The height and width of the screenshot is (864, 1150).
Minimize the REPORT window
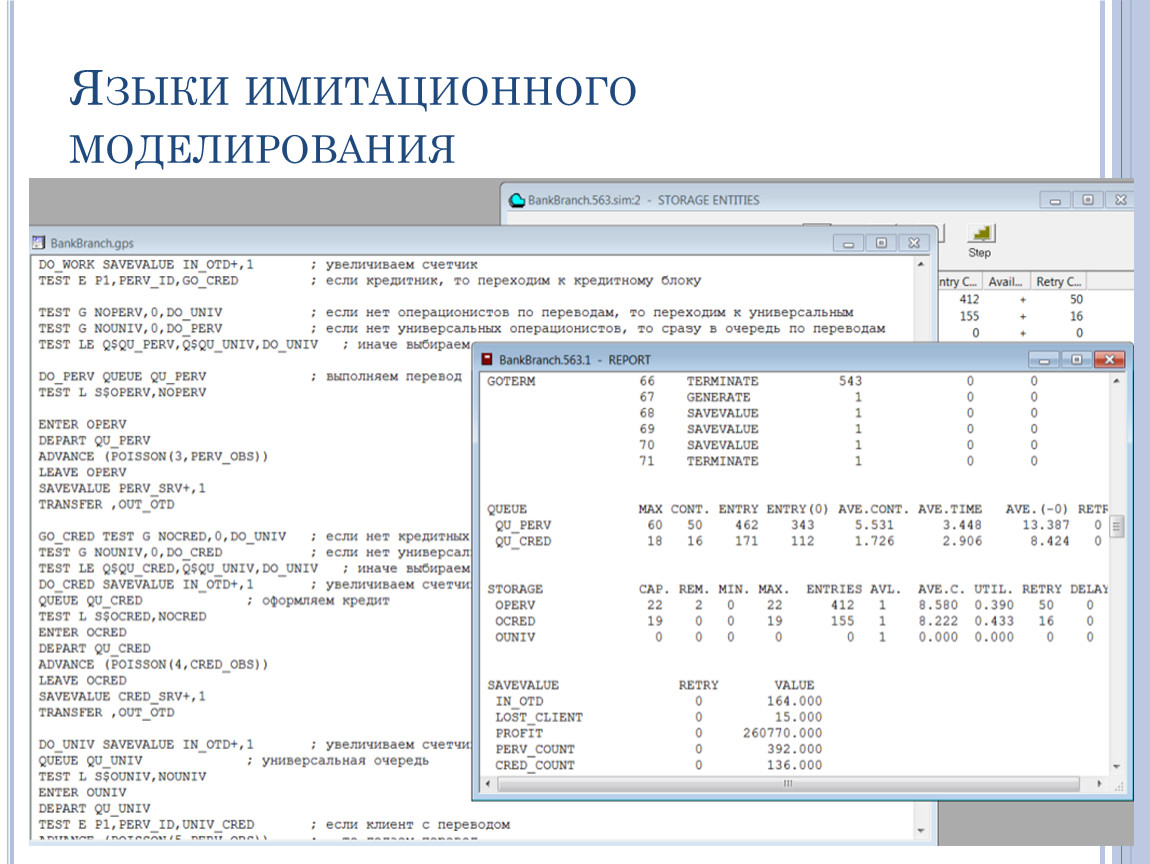(x=1044, y=359)
